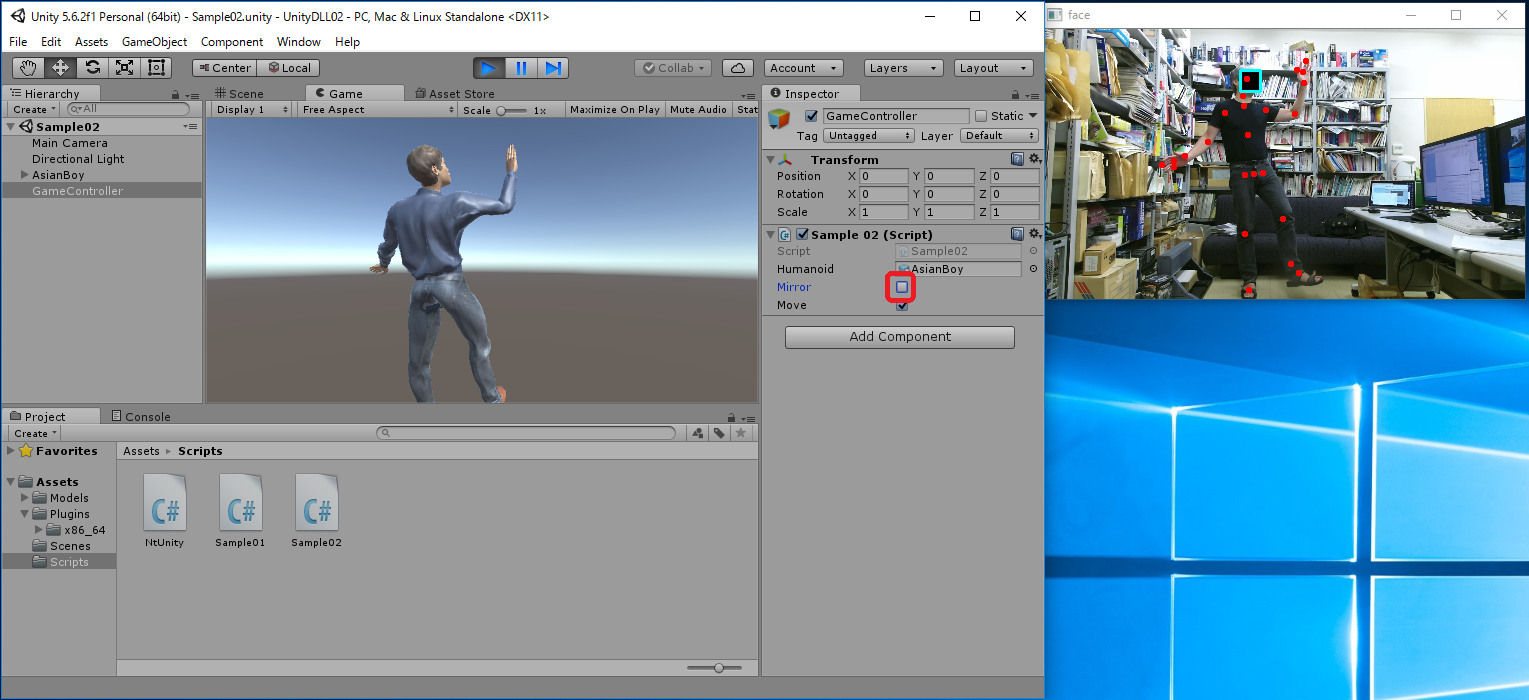Open the cloud services panel
The image size is (1529, 700).
737,68
